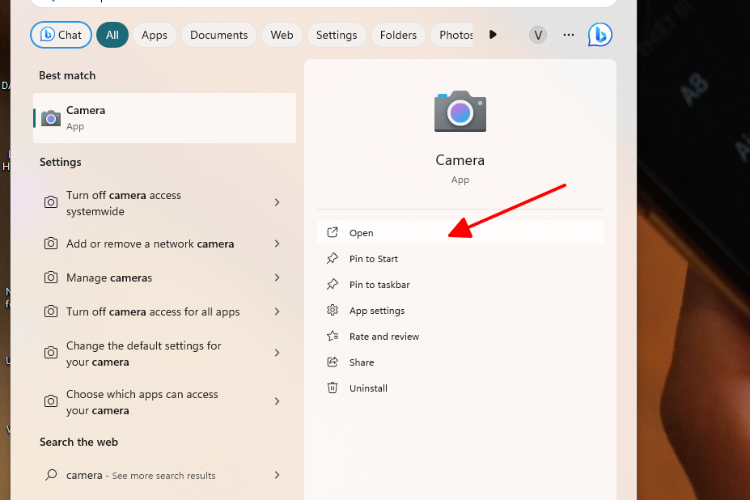Choose Rate and review

(460, 336)
